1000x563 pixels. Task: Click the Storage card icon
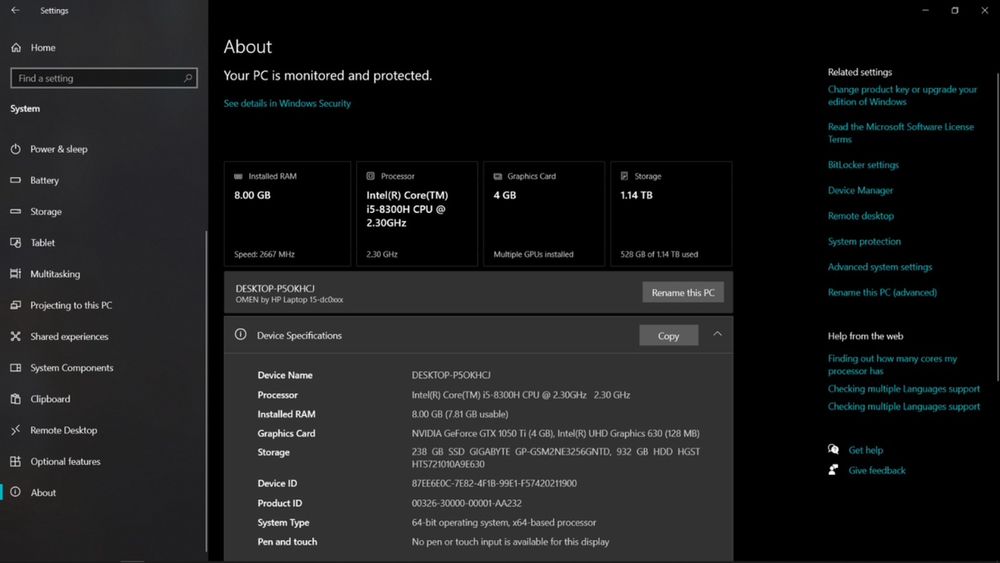pyautogui.click(x=624, y=176)
